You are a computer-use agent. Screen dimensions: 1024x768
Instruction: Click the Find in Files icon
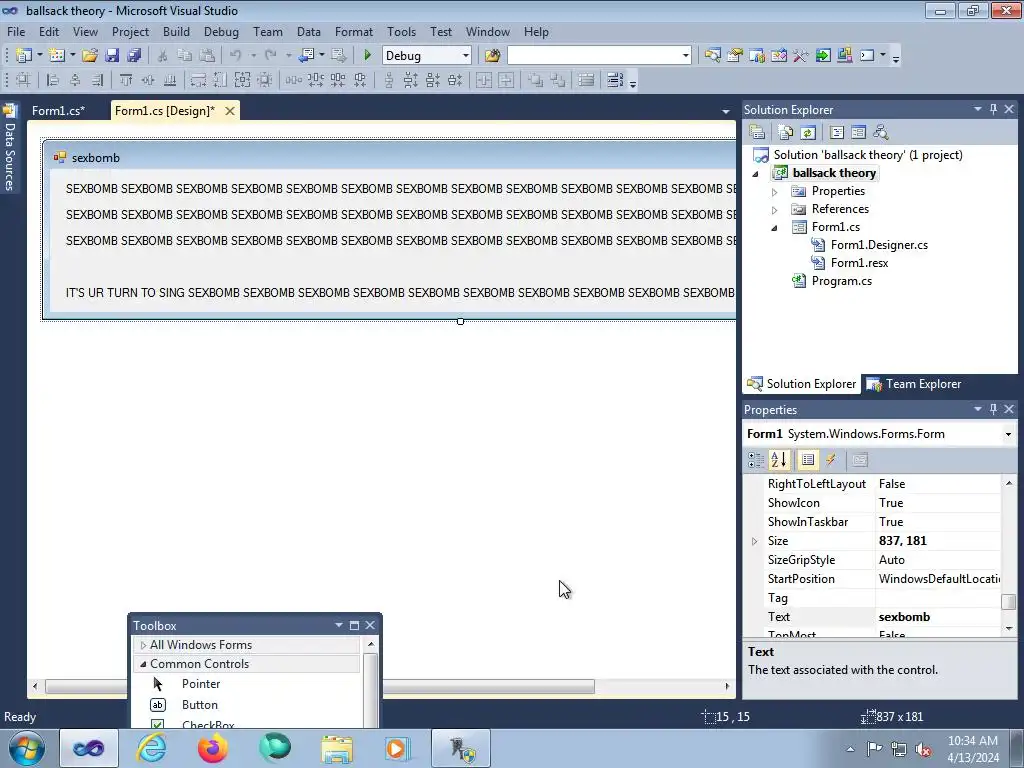click(x=492, y=56)
